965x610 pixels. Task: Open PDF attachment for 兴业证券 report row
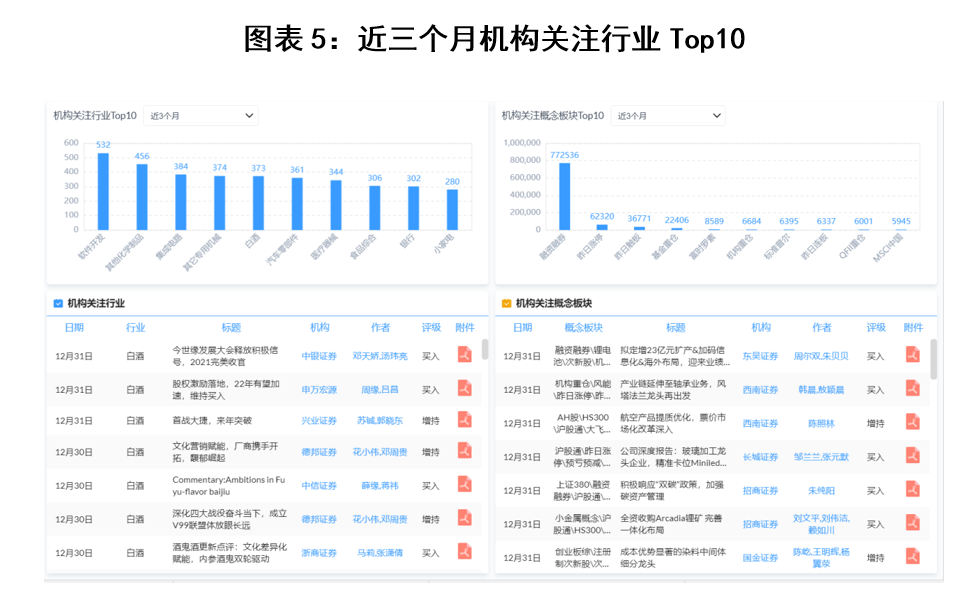[x=464, y=420]
